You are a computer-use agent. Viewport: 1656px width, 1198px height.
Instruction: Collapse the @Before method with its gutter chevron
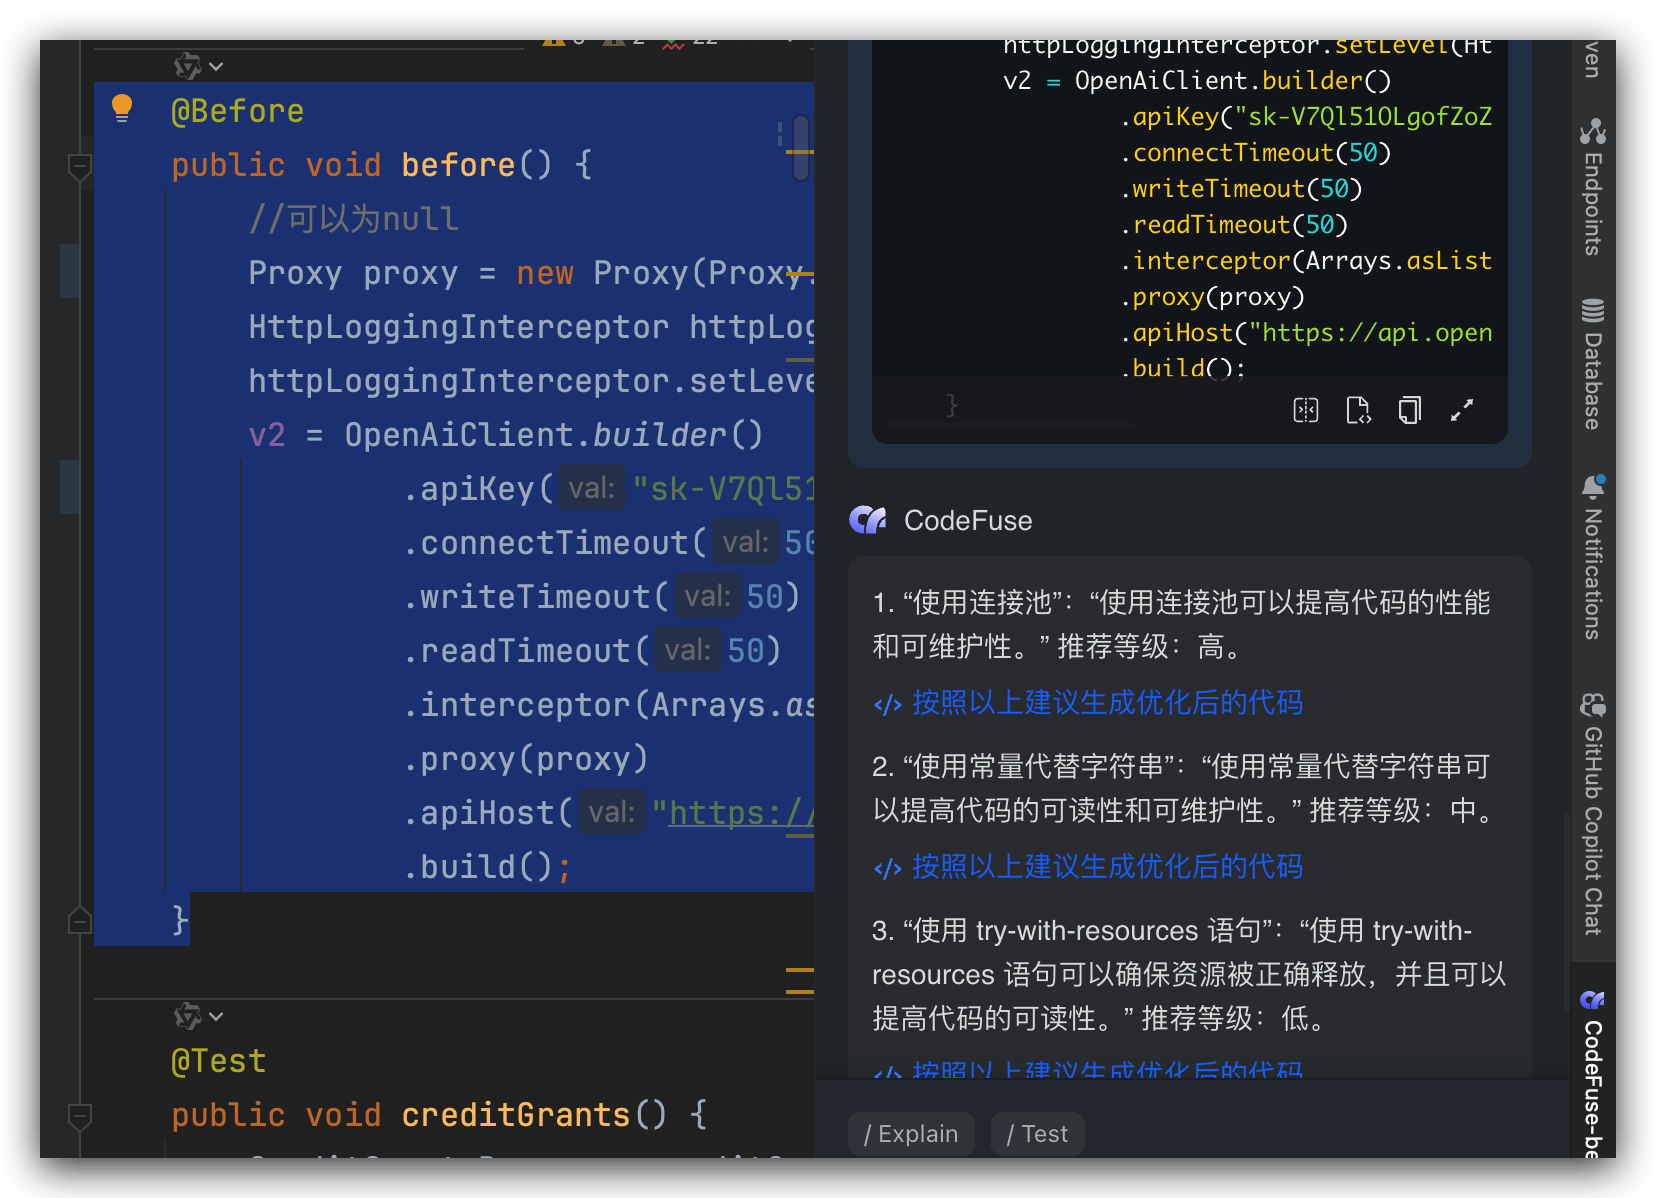point(80,166)
